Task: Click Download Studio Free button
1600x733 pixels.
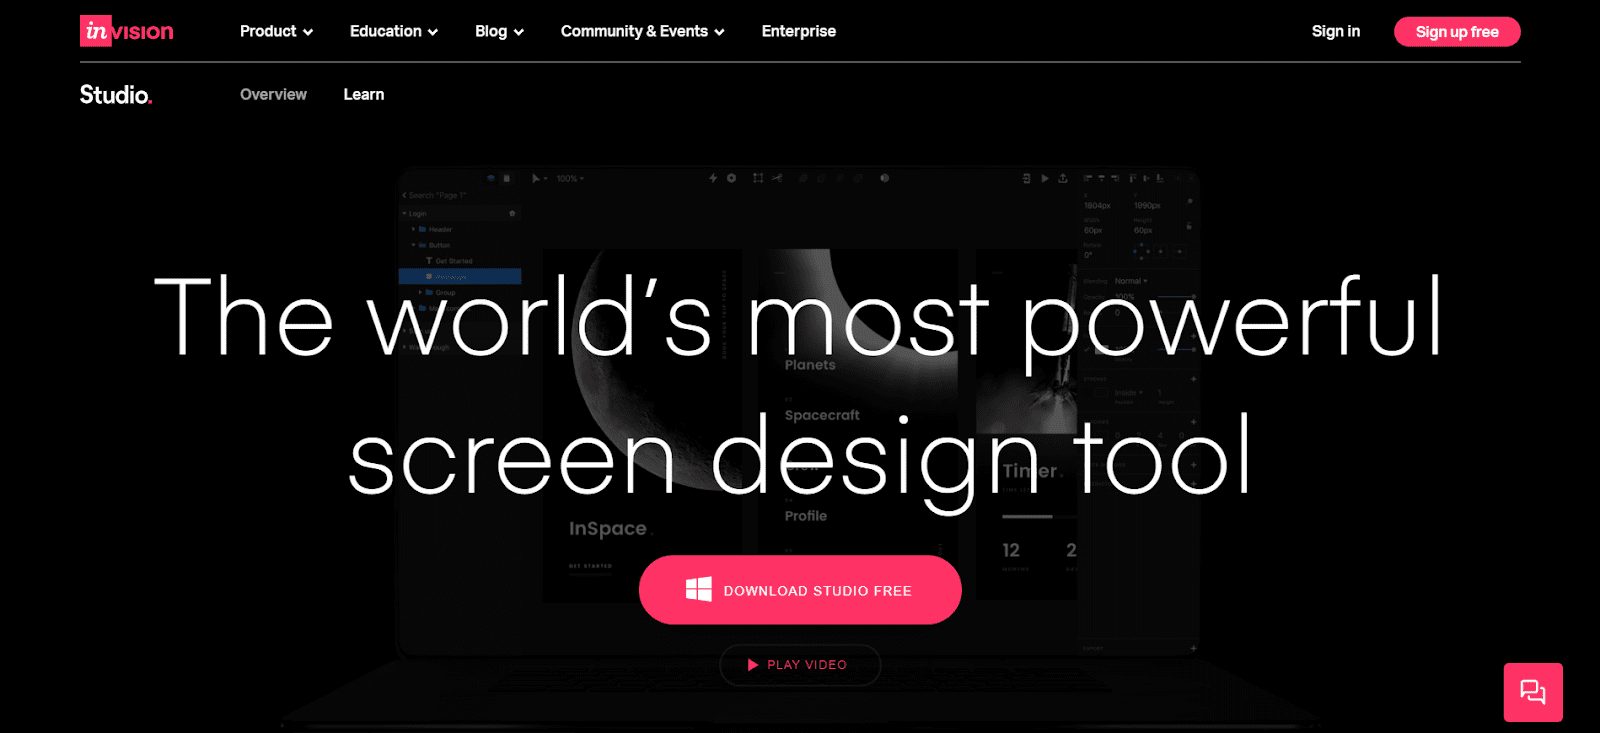Action: pos(800,590)
